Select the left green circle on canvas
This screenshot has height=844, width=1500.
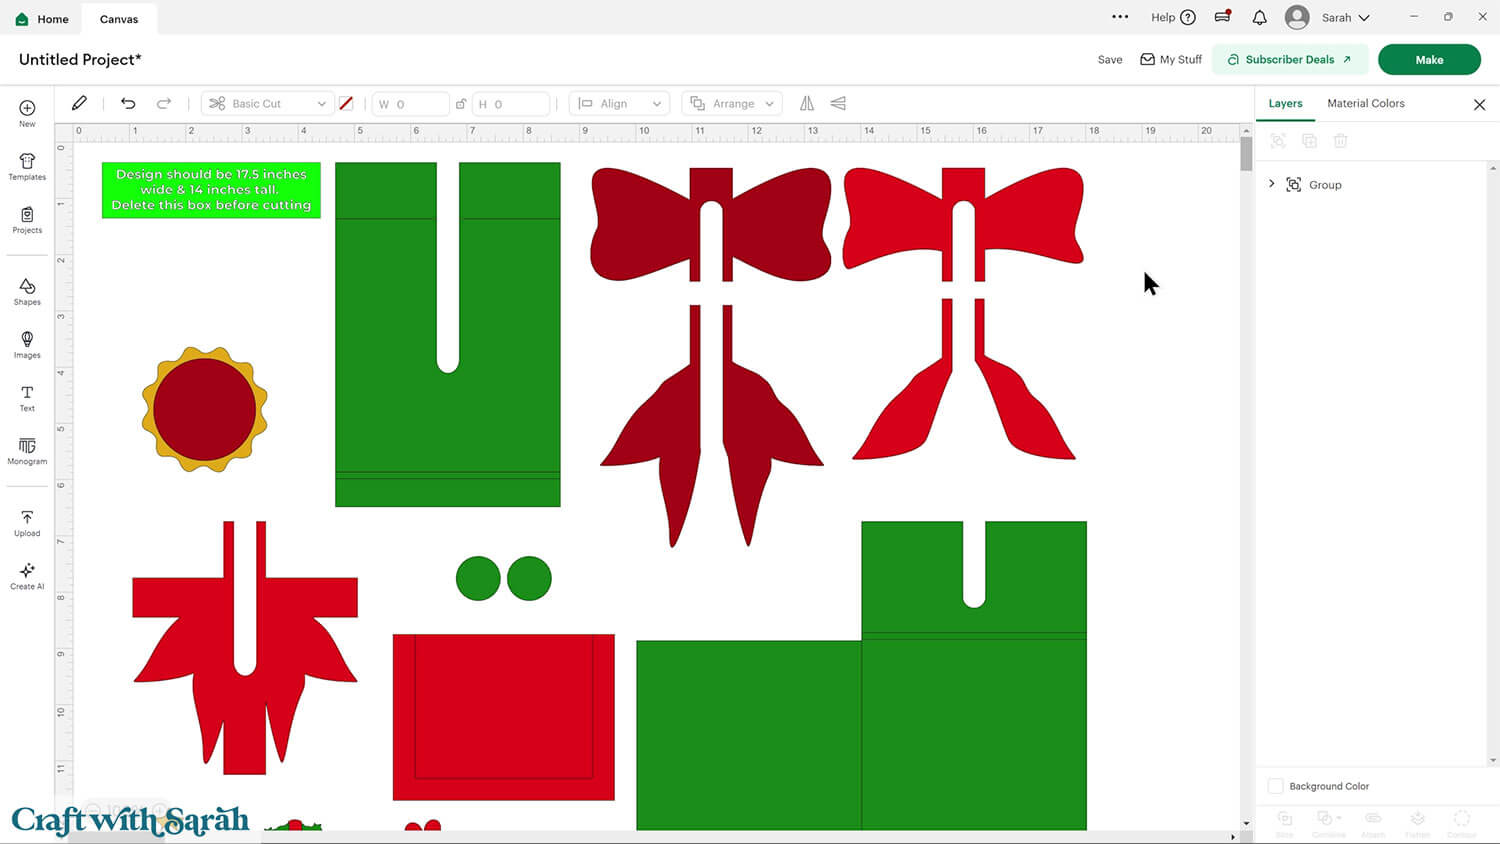pos(478,578)
